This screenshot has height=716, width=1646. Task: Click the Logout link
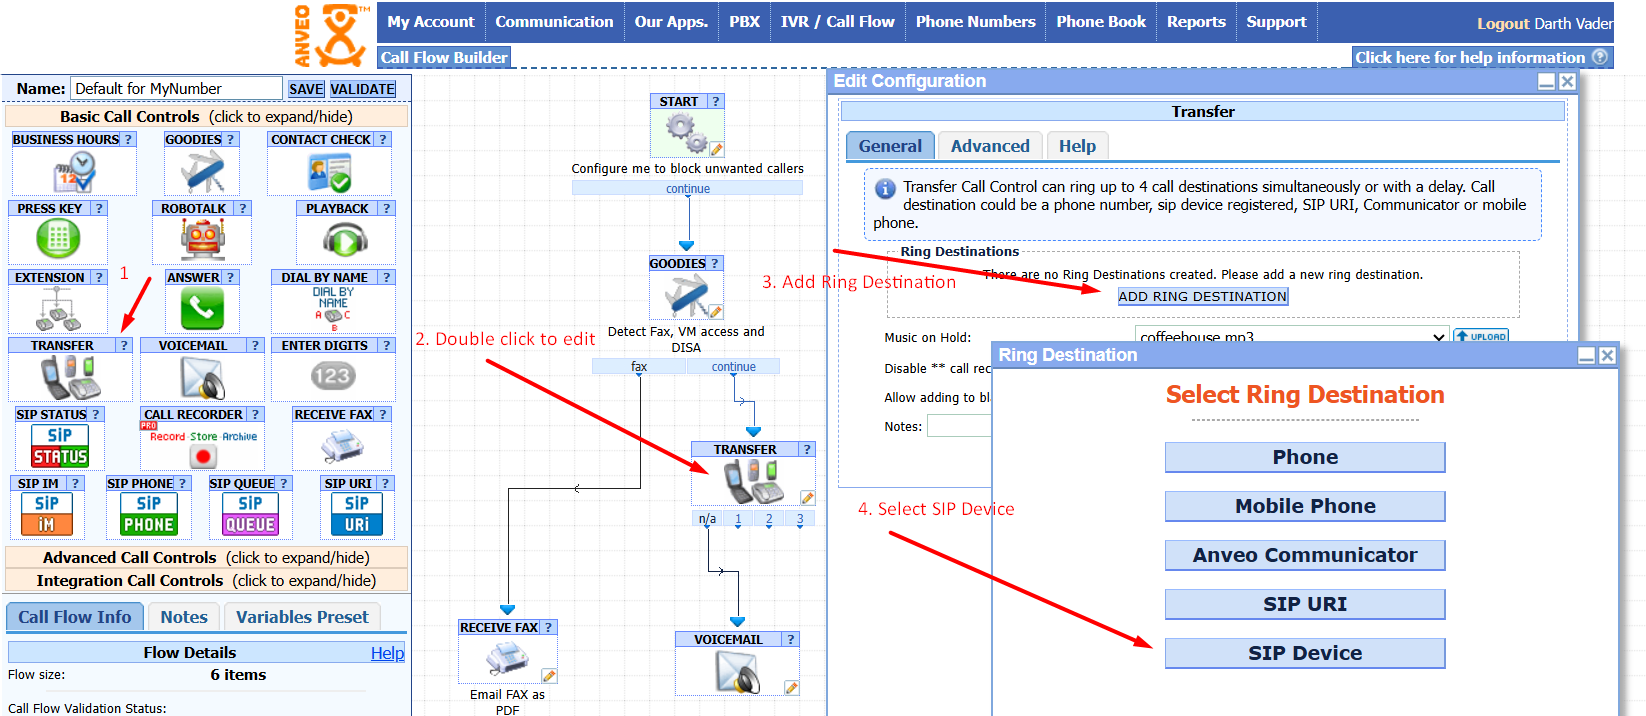[1503, 23]
